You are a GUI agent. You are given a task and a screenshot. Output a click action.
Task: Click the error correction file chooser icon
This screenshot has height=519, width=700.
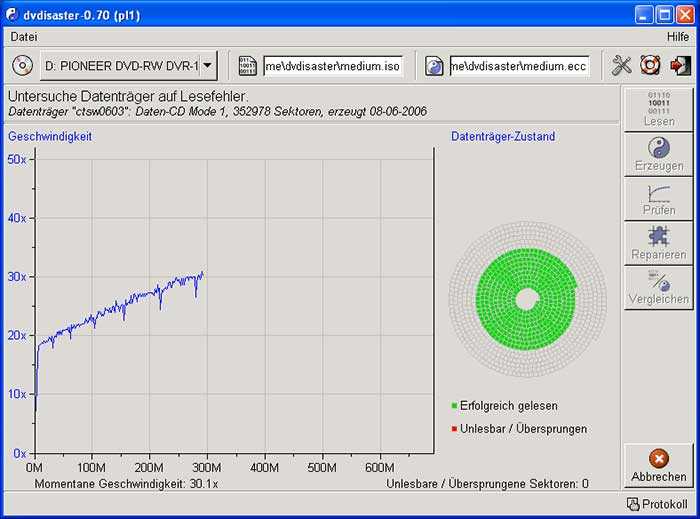(433, 66)
